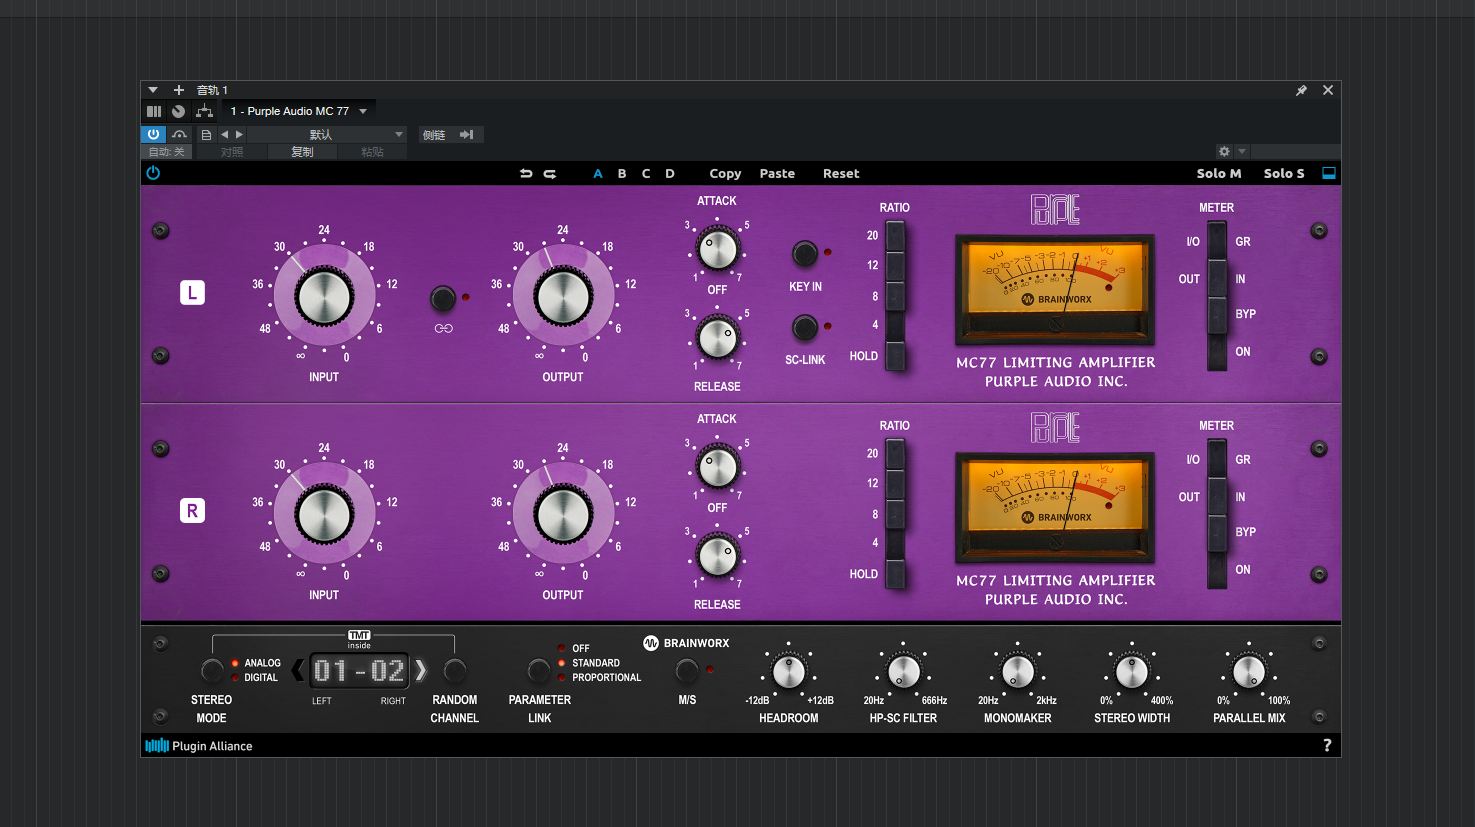Click the preset file icon
Screen dimensions: 1475x827
[206, 134]
